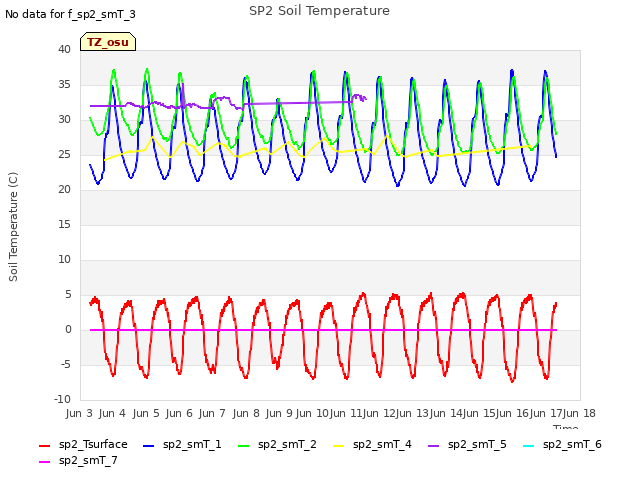Toggle sp2_smT_7 legend entry
Viewport: 640px width, 480px height.
(78, 460)
